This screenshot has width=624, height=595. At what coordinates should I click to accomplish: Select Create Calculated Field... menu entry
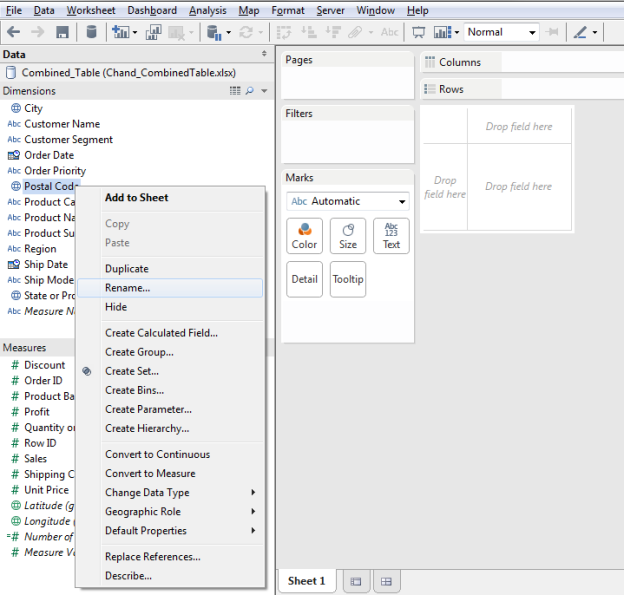[x=170, y=333]
